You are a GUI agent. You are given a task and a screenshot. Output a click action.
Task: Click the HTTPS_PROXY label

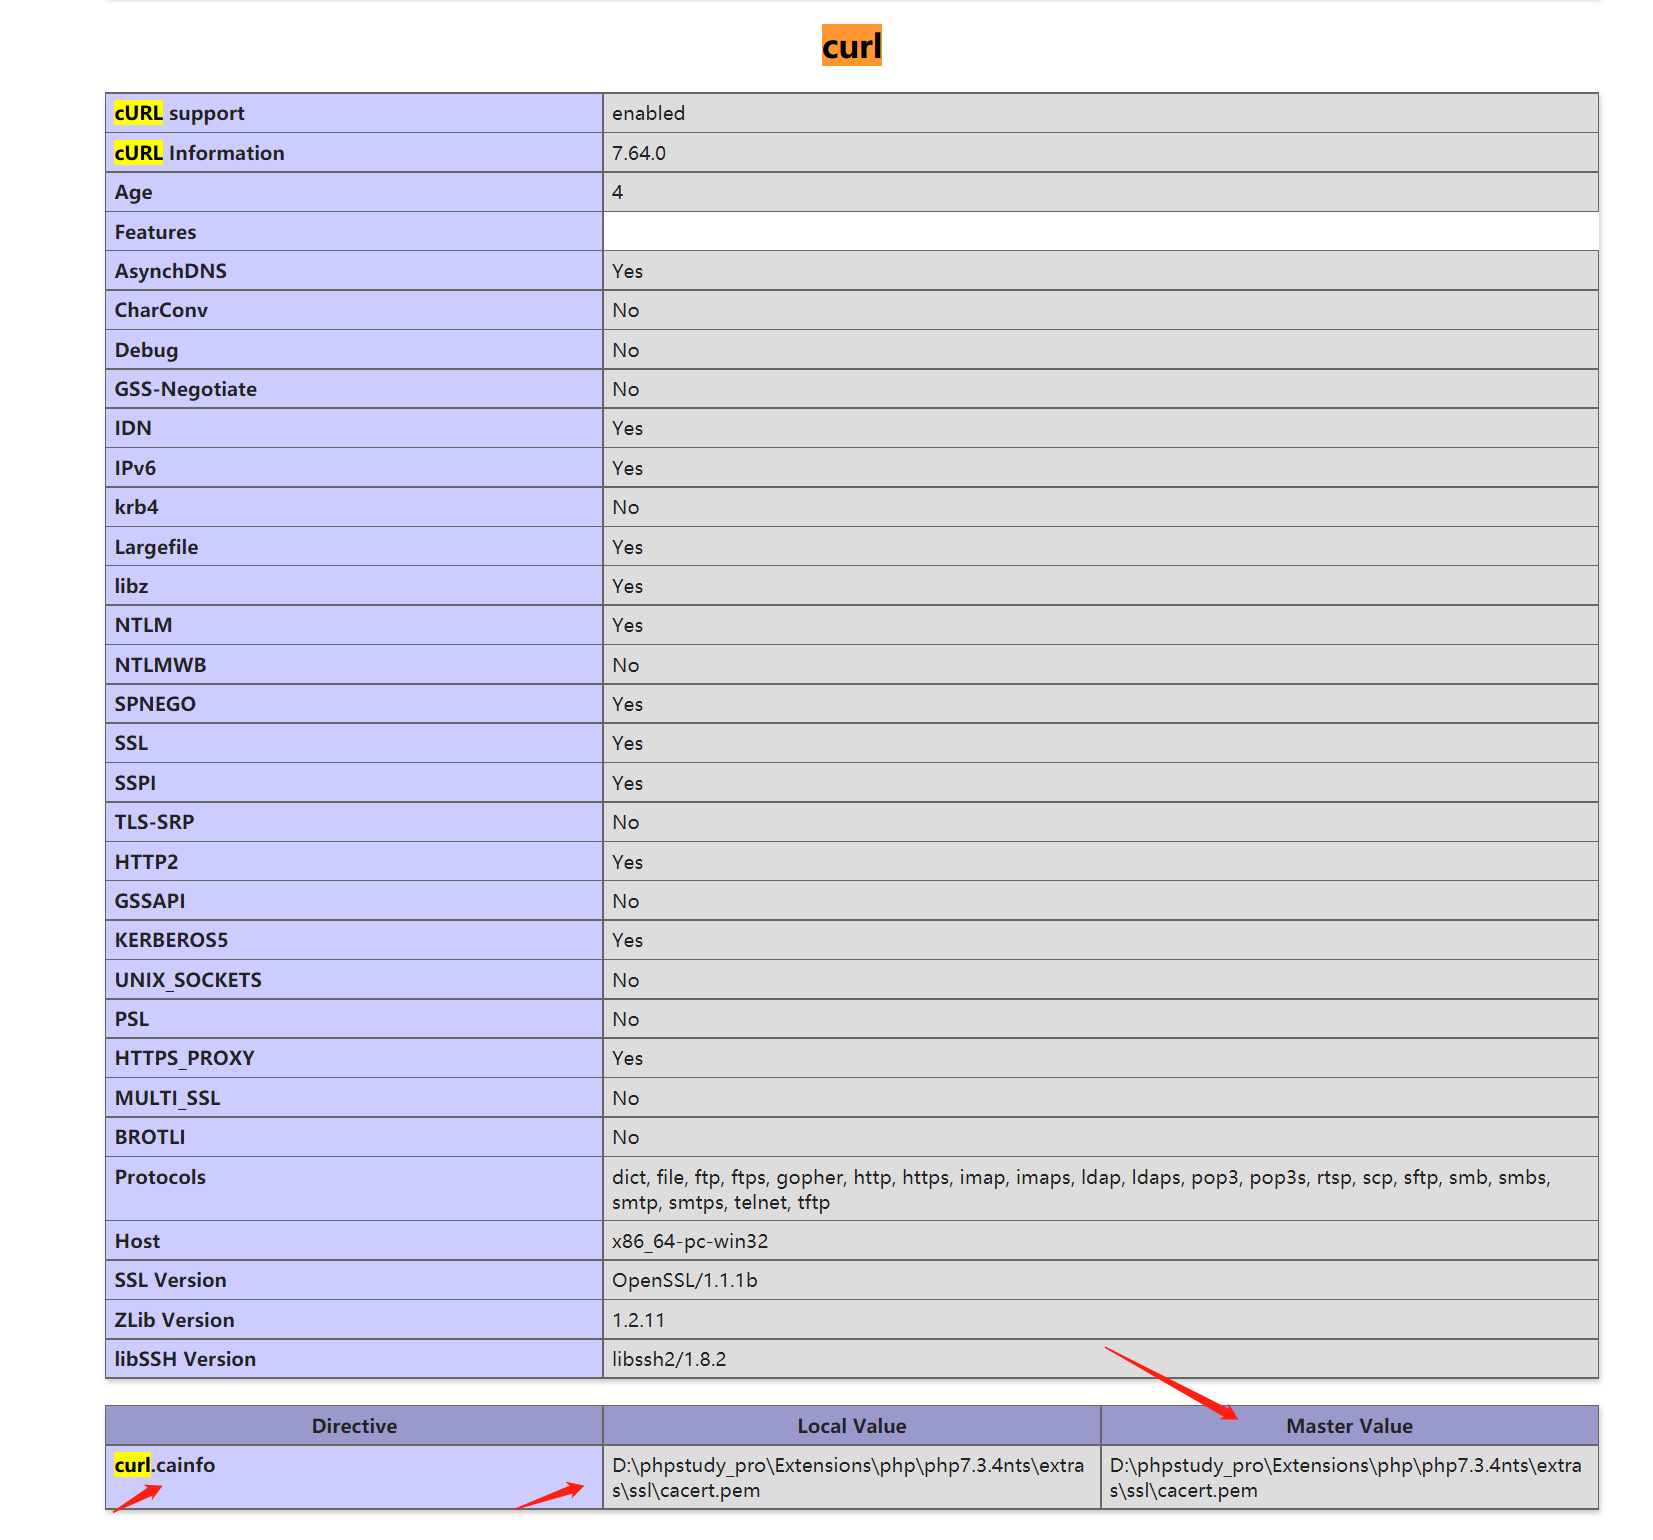pos(184,1058)
